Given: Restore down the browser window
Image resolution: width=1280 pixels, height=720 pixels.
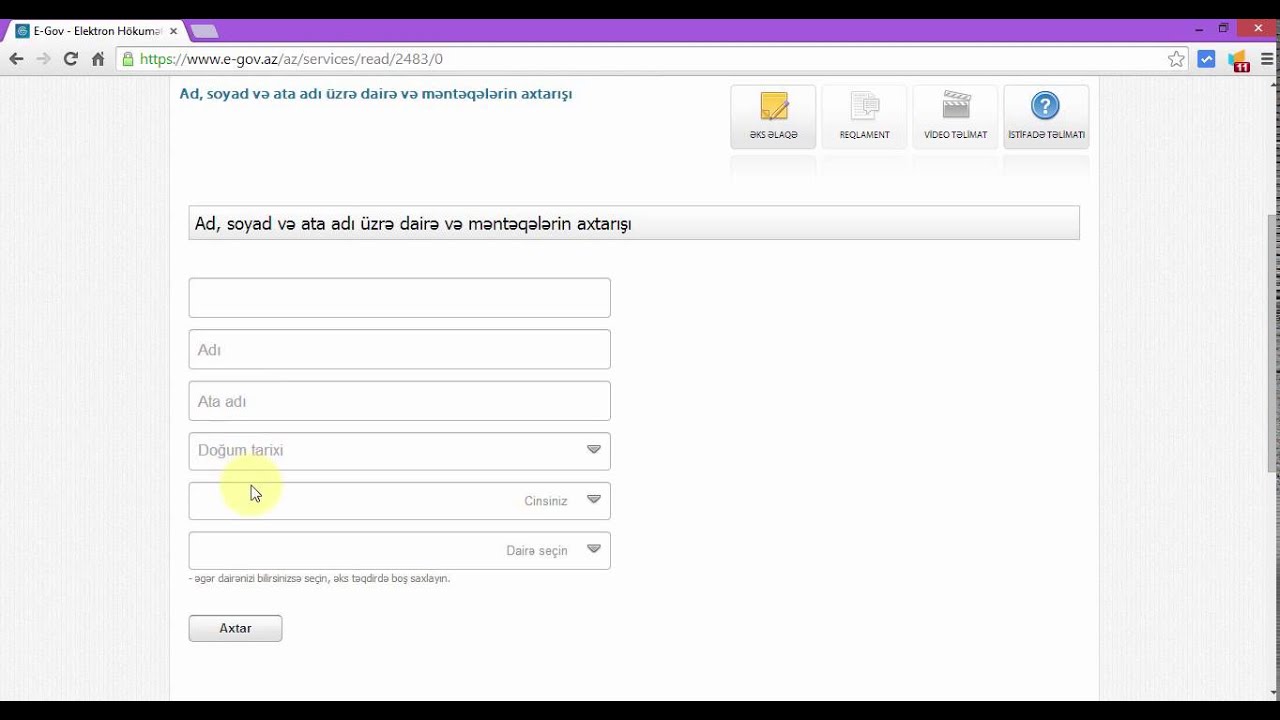Looking at the screenshot, I should point(1223,28).
